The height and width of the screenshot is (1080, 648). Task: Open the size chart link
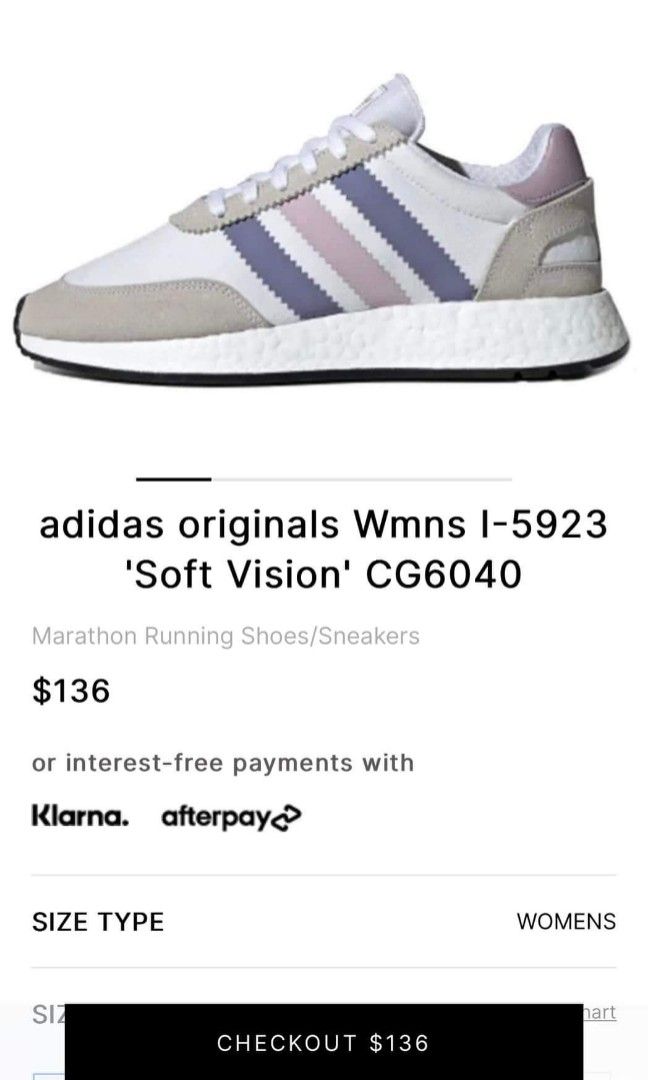coord(600,1012)
